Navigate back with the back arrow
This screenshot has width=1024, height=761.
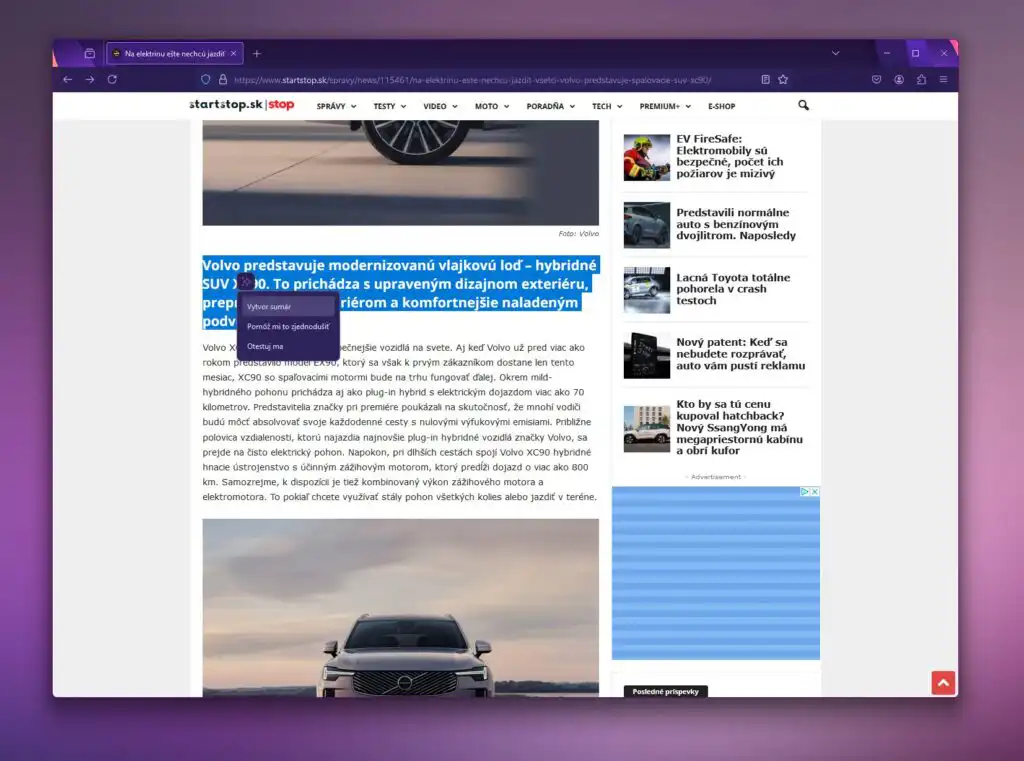(67, 79)
